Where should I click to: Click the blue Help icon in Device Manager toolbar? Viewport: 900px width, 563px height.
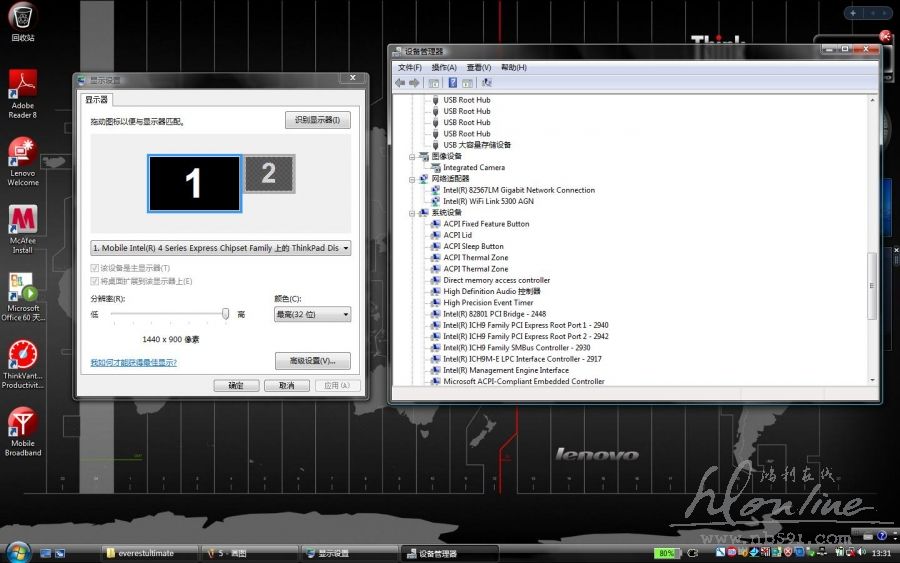coord(453,83)
